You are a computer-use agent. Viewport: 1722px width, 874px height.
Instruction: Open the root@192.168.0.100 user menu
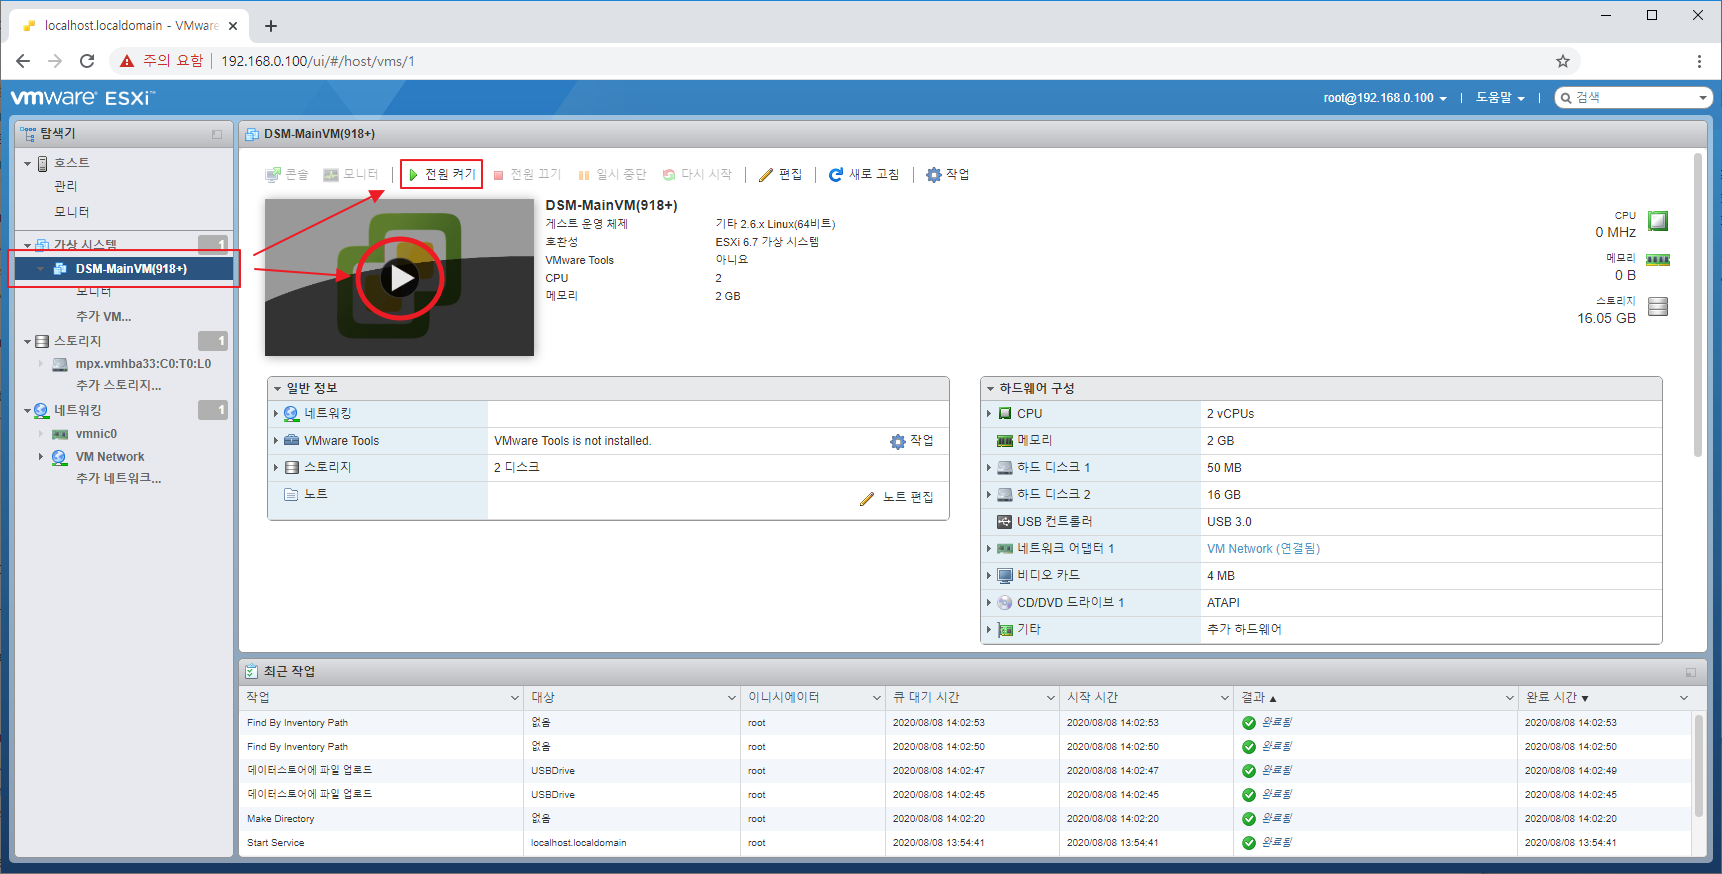click(x=1385, y=98)
